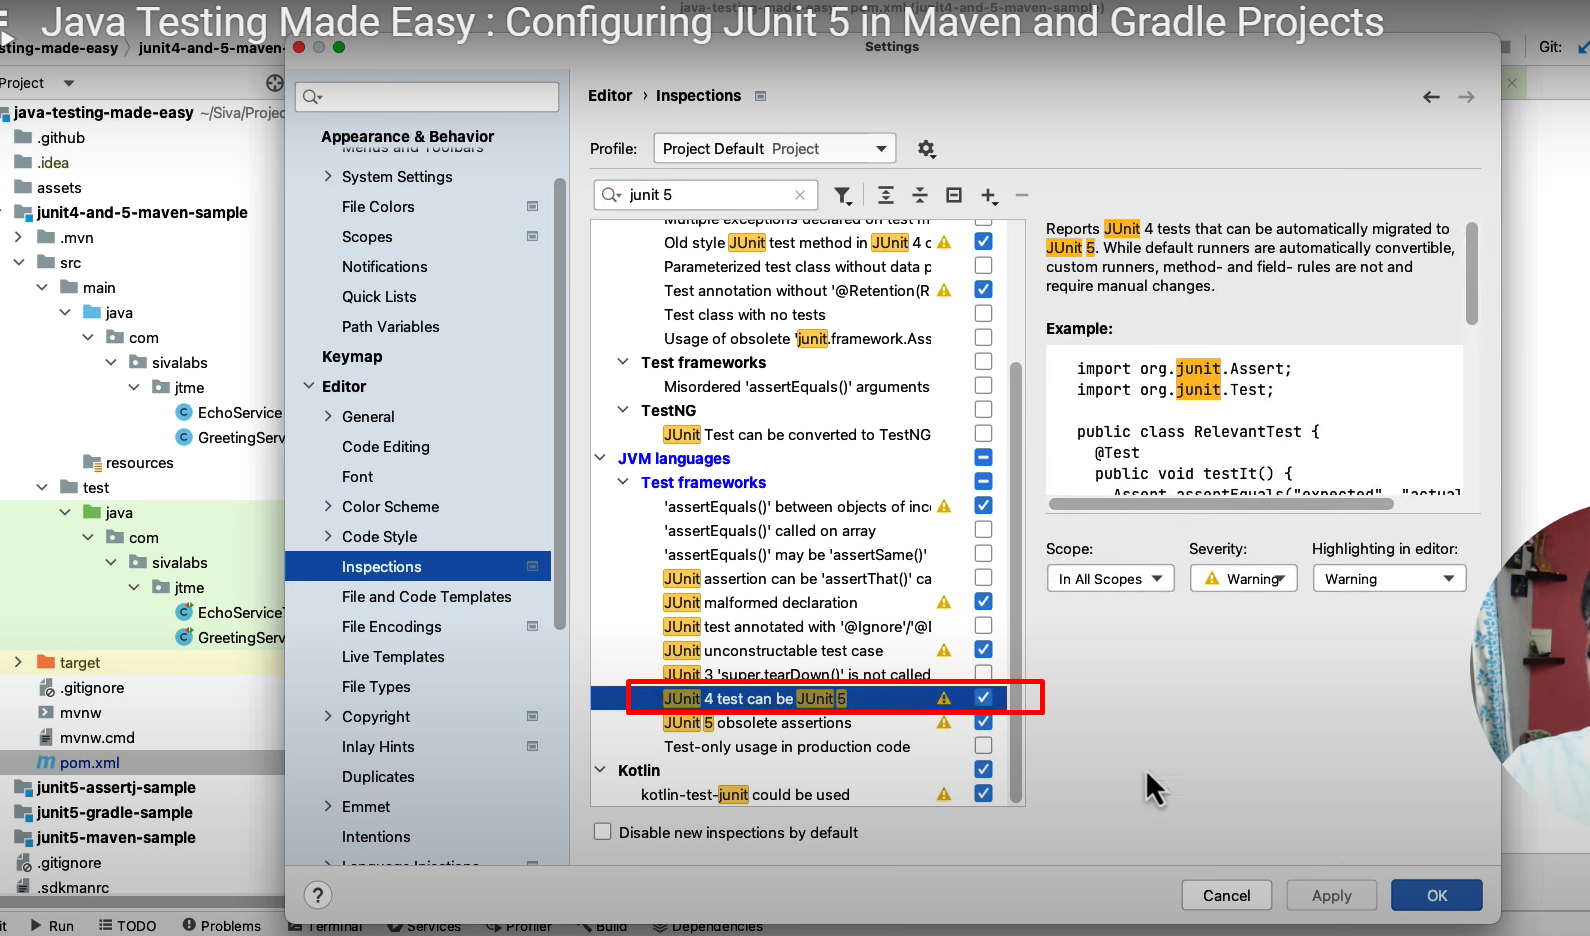Open the Notifications settings page
The width and height of the screenshot is (1590, 936).
tap(384, 267)
